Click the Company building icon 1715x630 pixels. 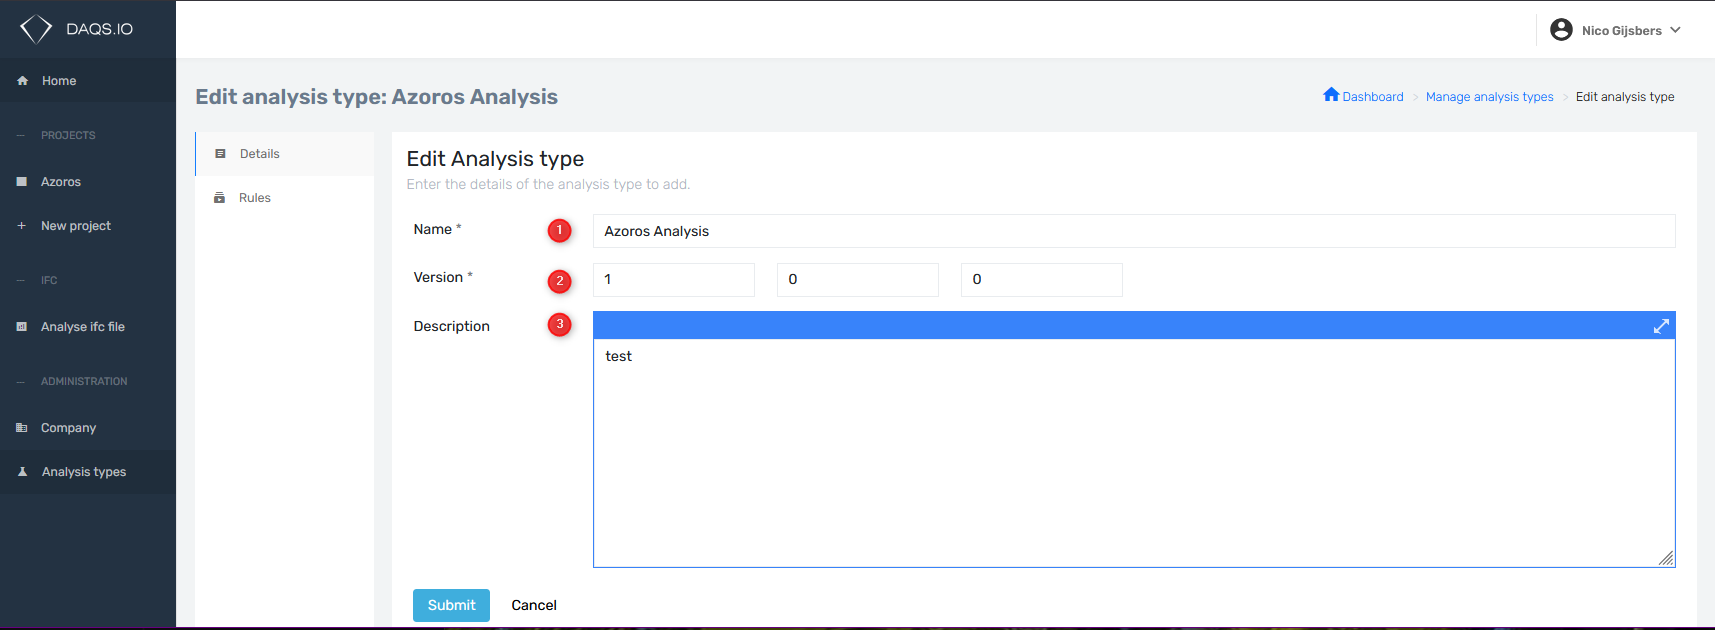[21, 428]
